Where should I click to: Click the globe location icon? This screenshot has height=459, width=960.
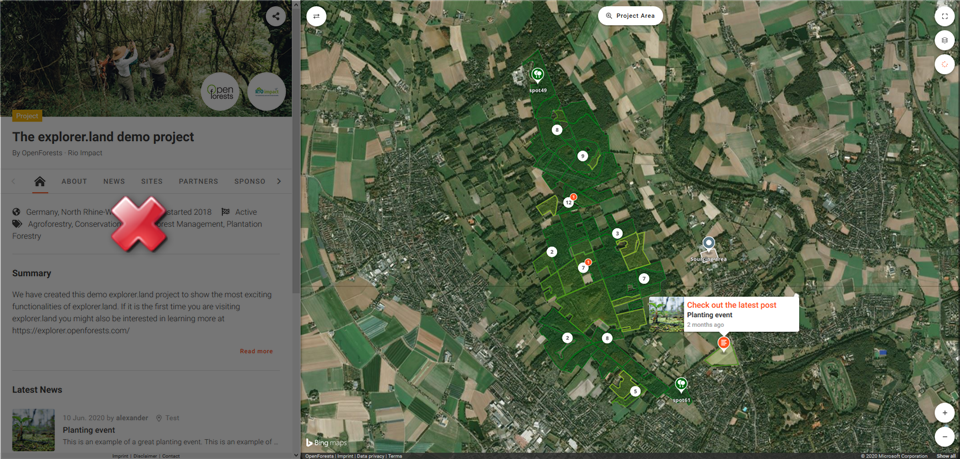(x=17, y=212)
